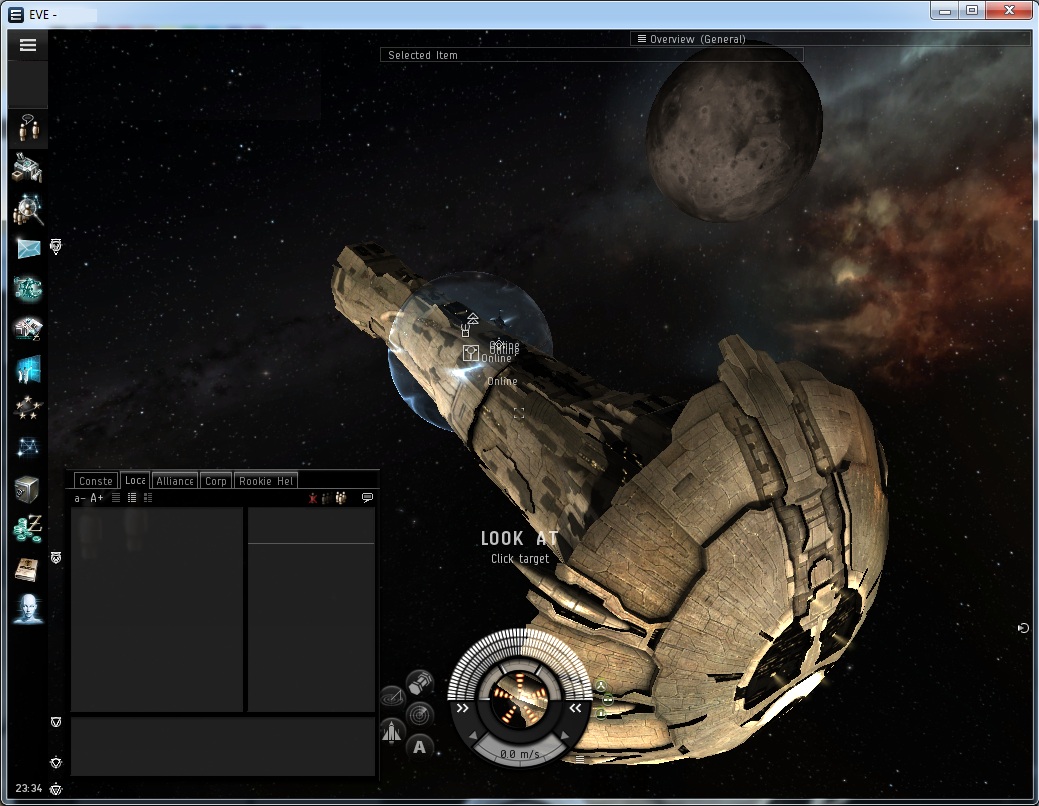
Task: Click the right triangle for maximum speed
Action: tap(565, 735)
